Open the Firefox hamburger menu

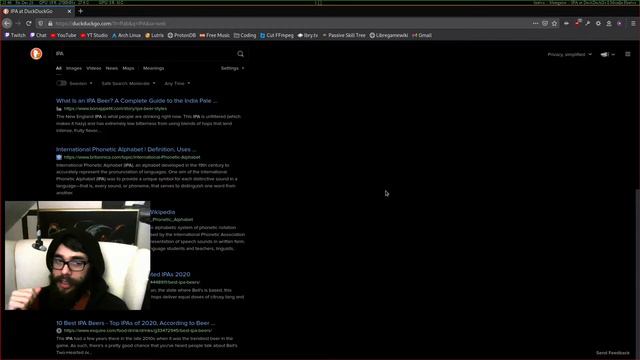[633, 24]
